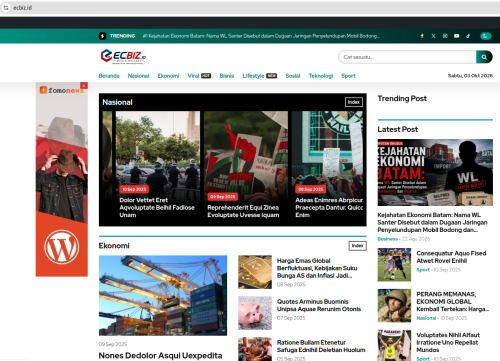Screen dimensions: 500x361
Task: Open 'Reprehenderit Equi Zinea' article card
Action: (x=243, y=211)
